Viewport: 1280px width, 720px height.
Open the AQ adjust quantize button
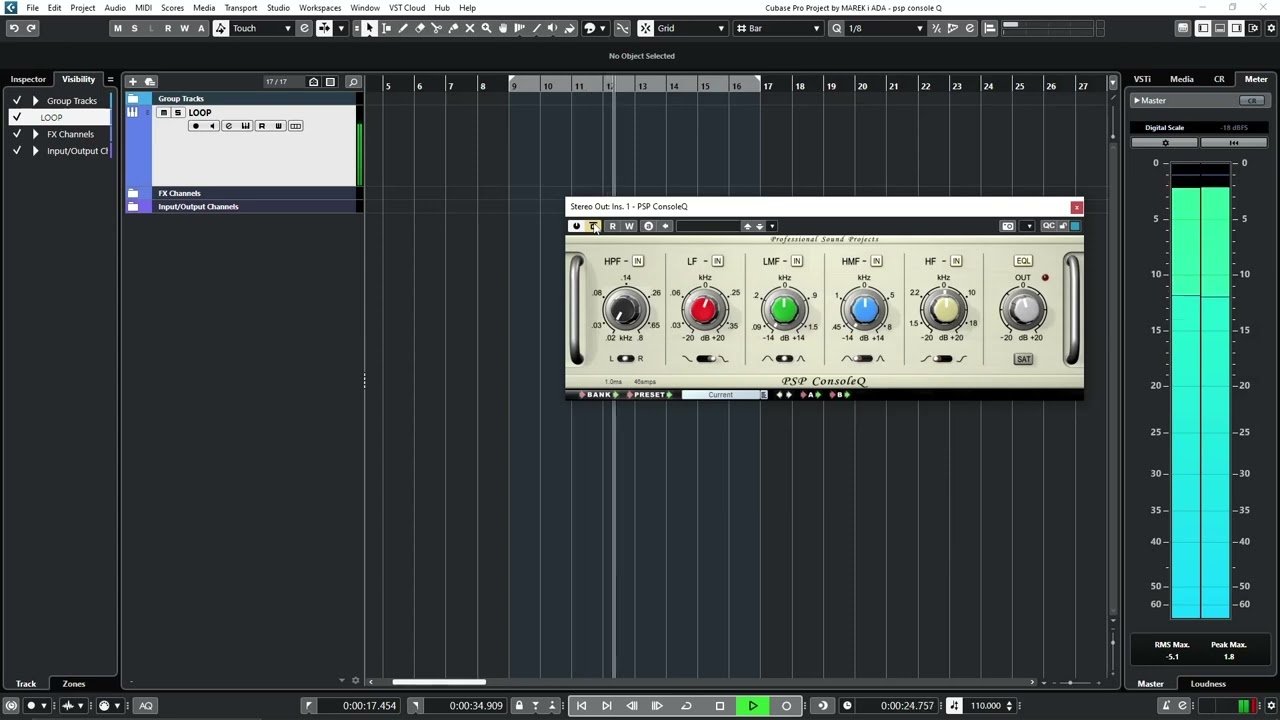(x=146, y=706)
